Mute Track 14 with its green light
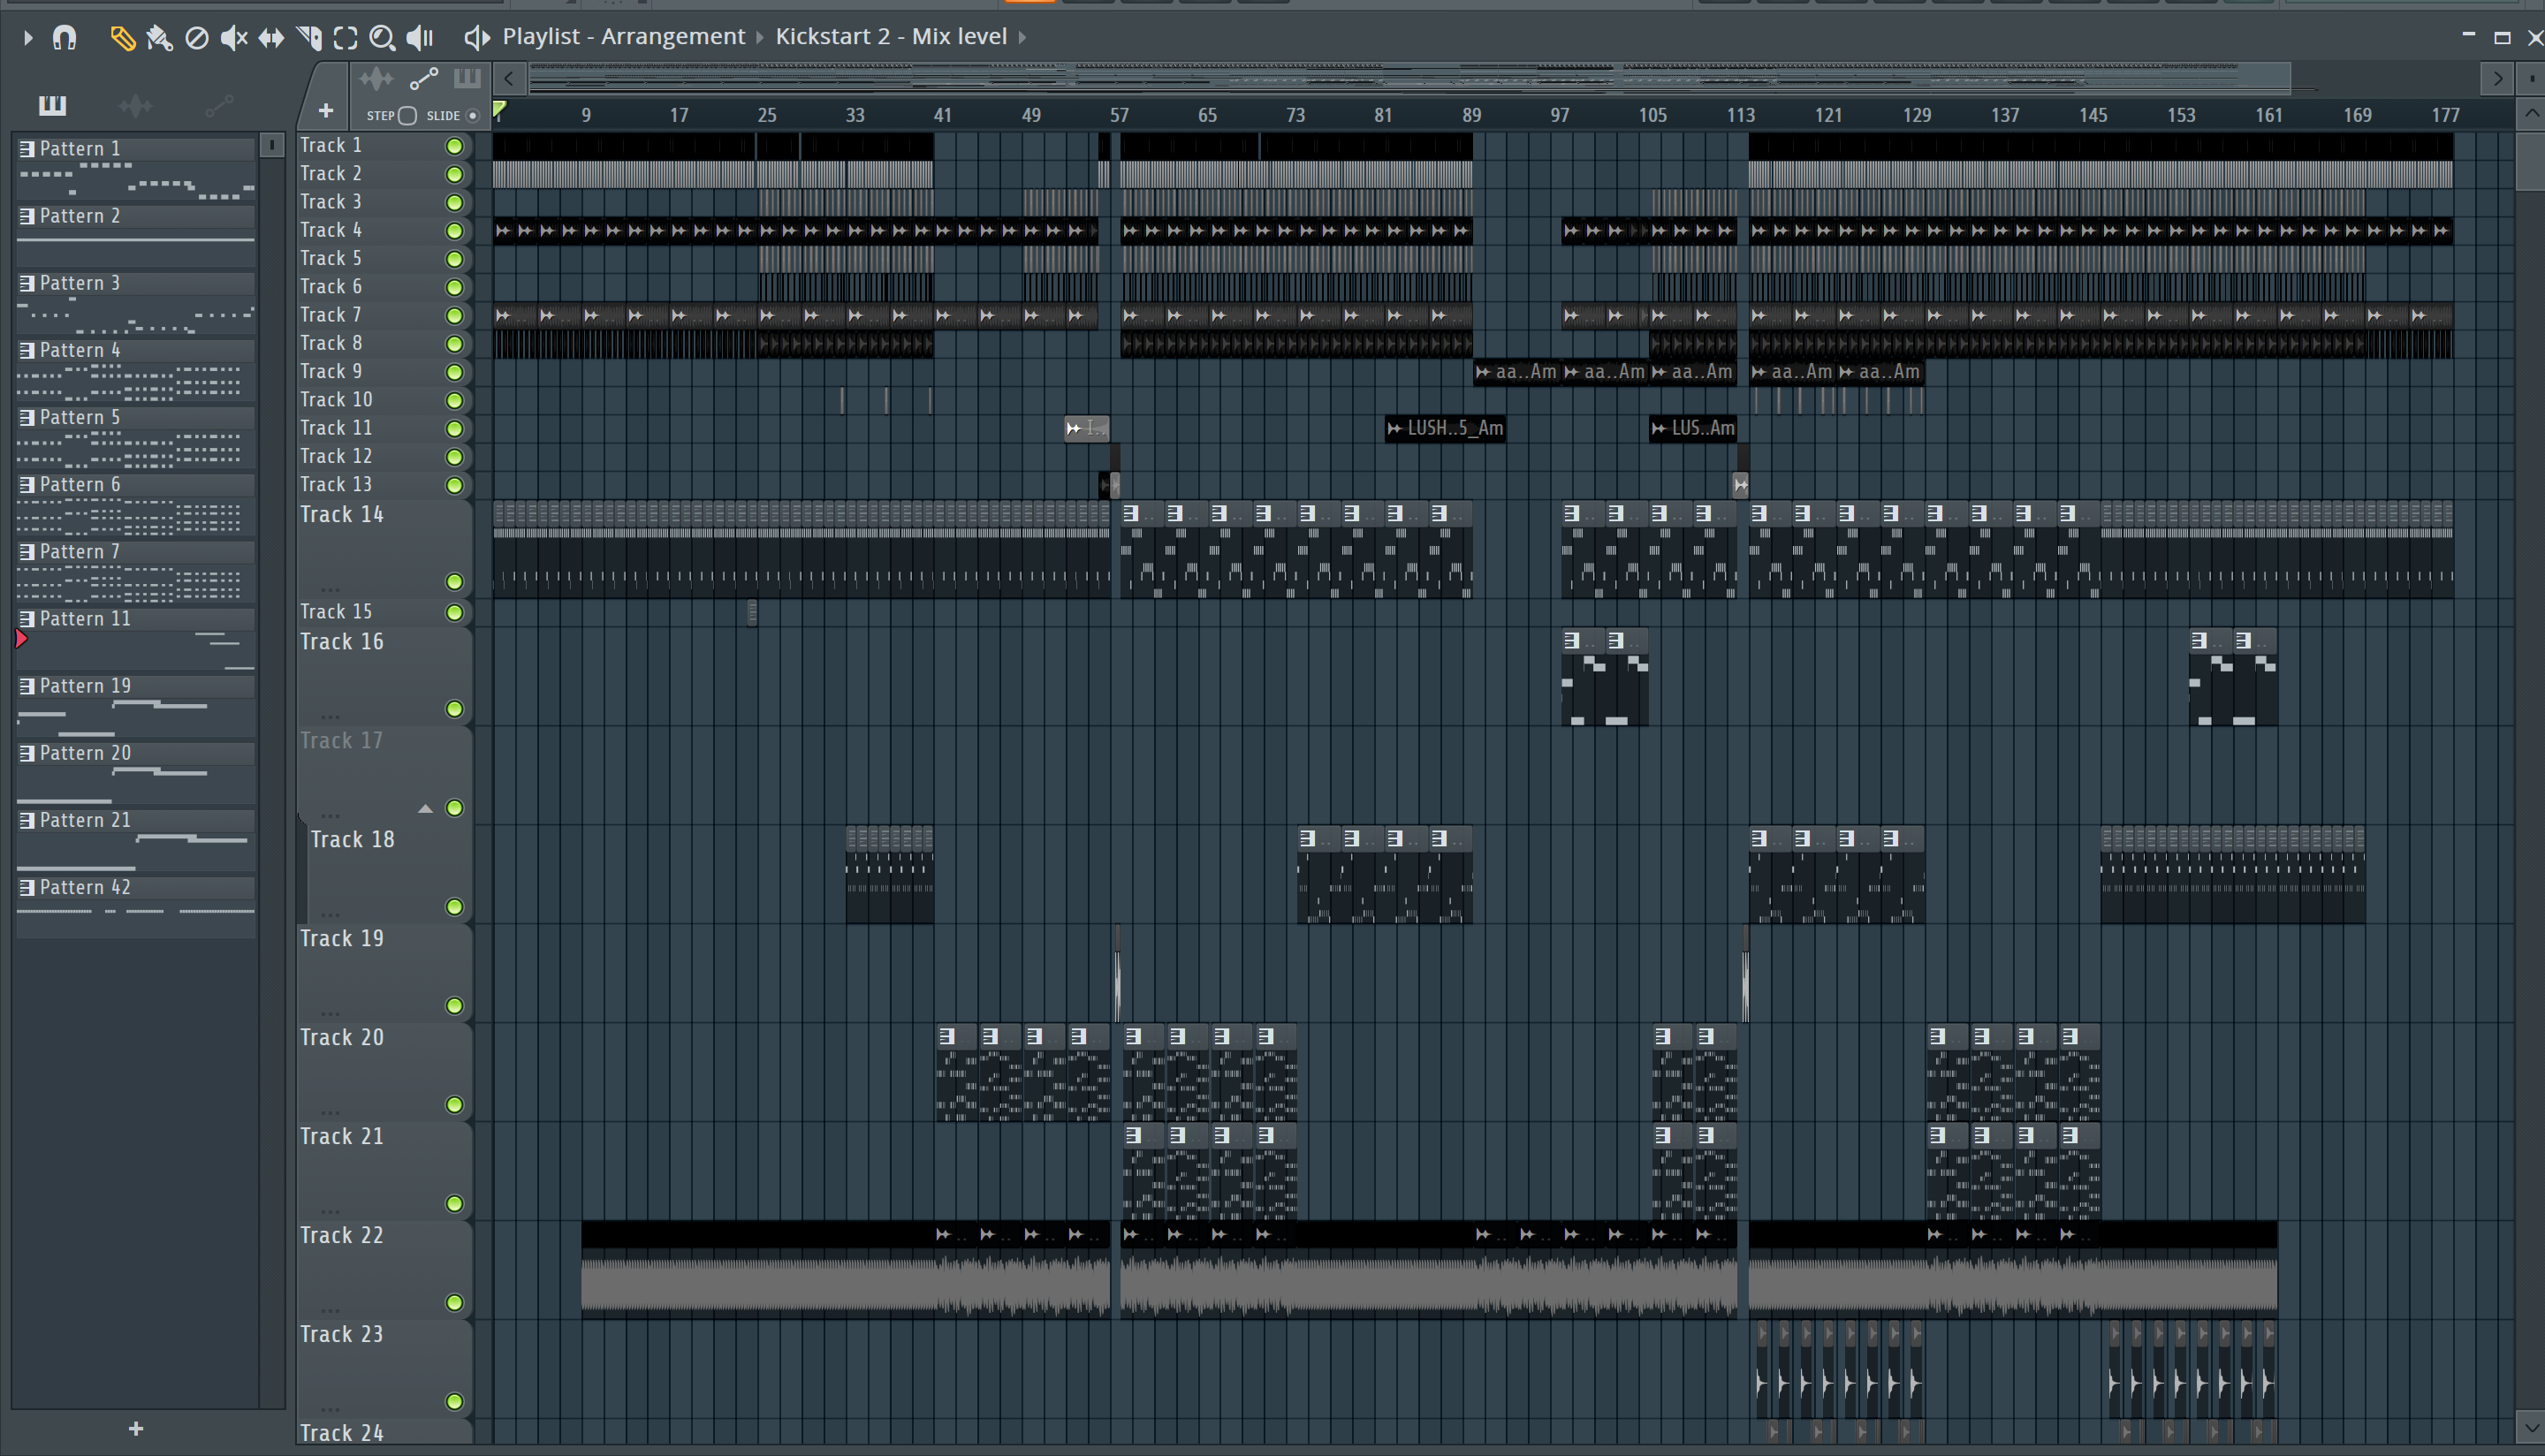 (454, 582)
